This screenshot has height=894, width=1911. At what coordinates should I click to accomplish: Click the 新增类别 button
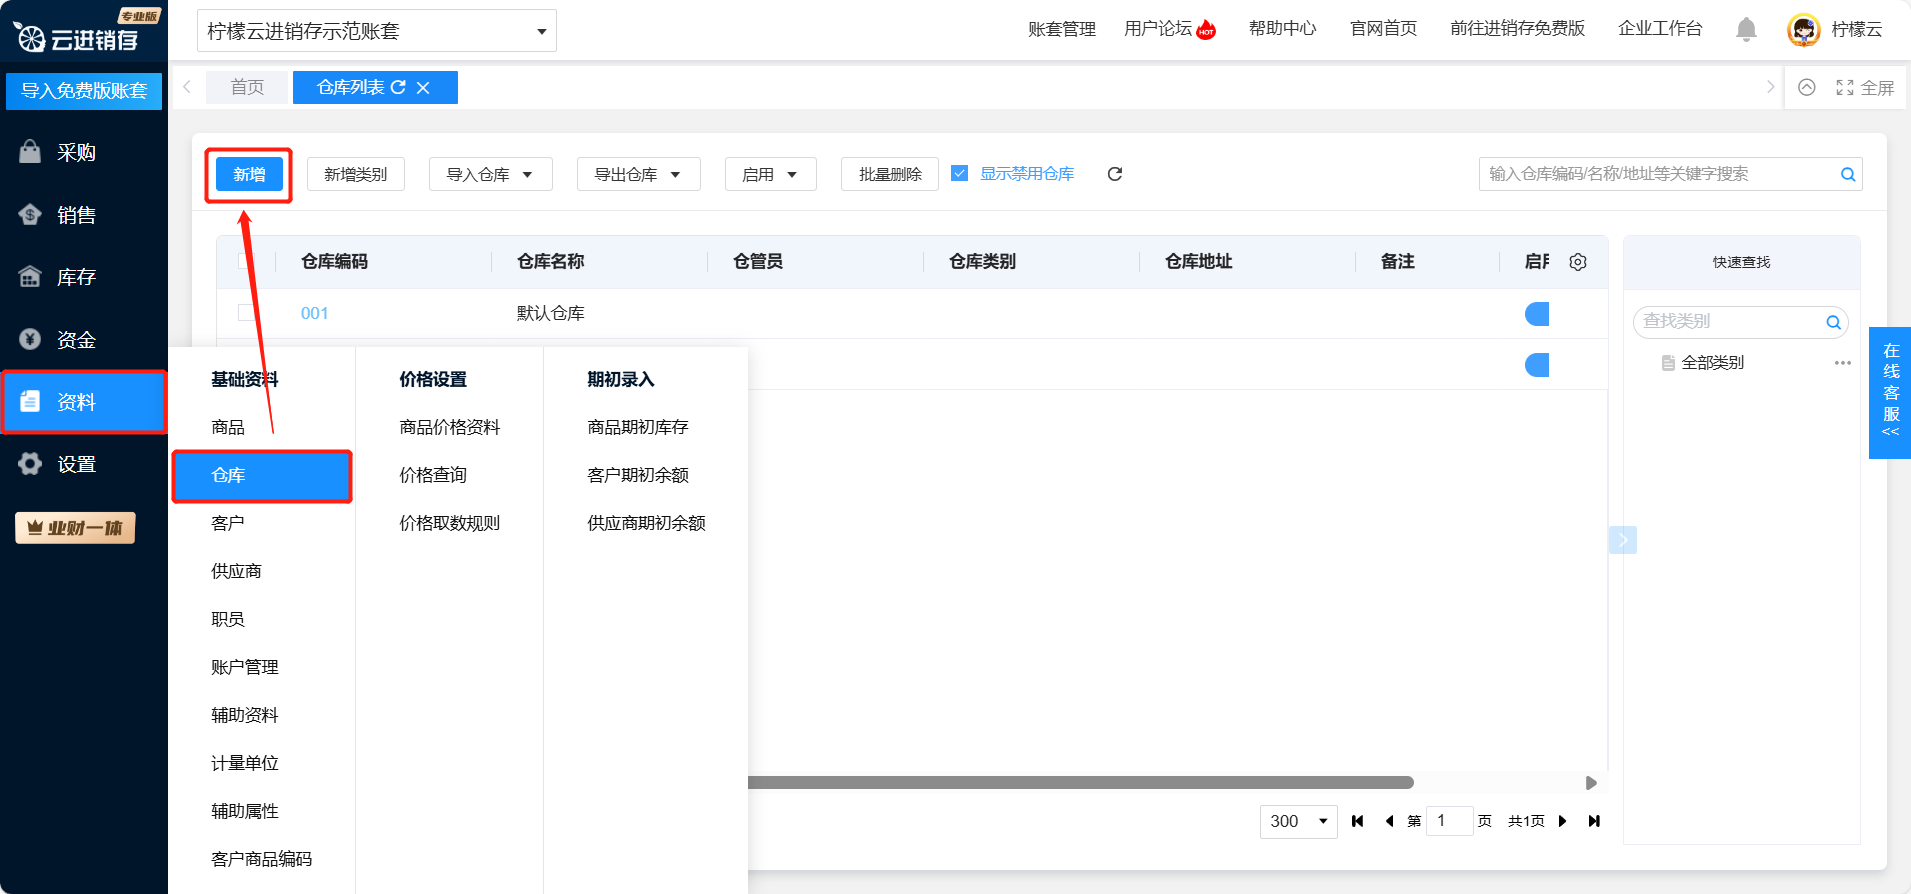(355, 174)
